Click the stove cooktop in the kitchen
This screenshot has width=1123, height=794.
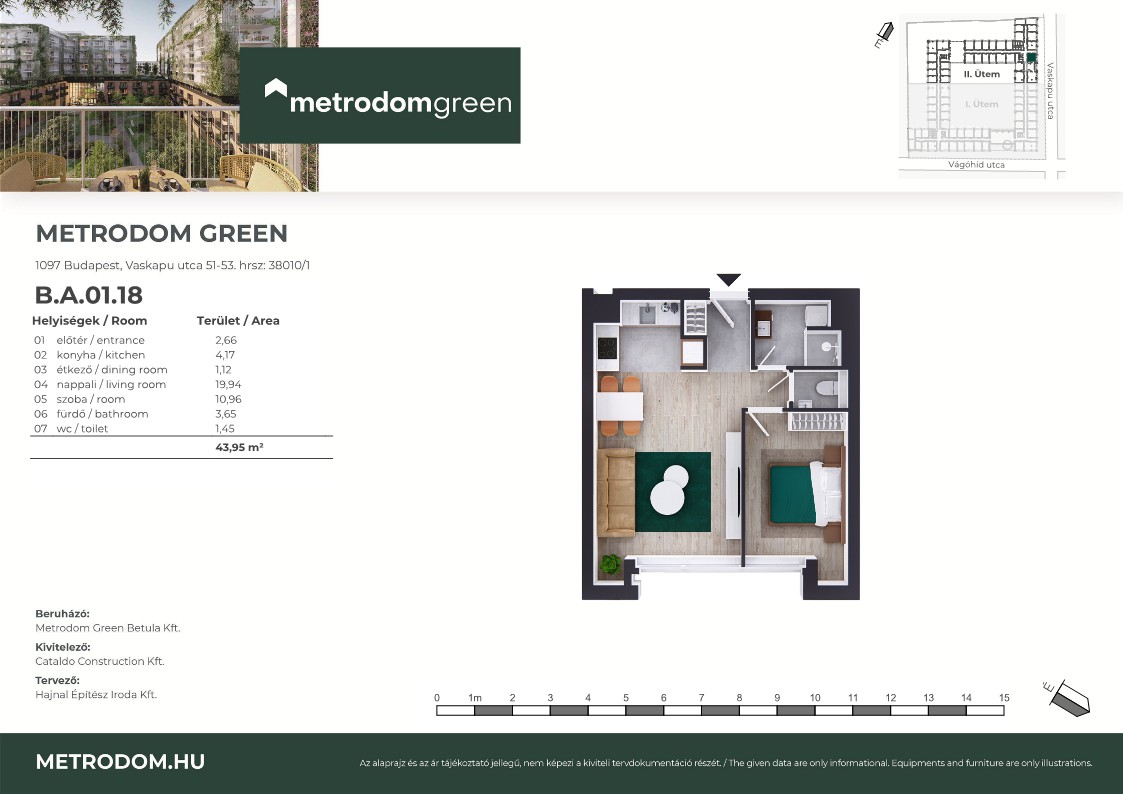[607, 348]
